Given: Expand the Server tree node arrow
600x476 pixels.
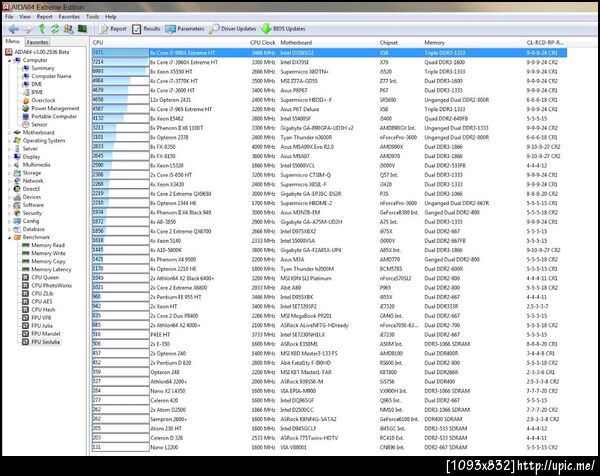Looking at the screenshot, I should (10, 148).
